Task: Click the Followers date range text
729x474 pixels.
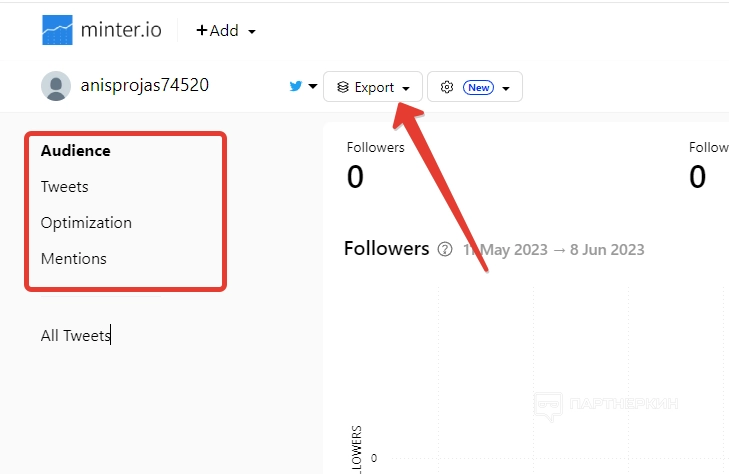Action: pos(553,249)
